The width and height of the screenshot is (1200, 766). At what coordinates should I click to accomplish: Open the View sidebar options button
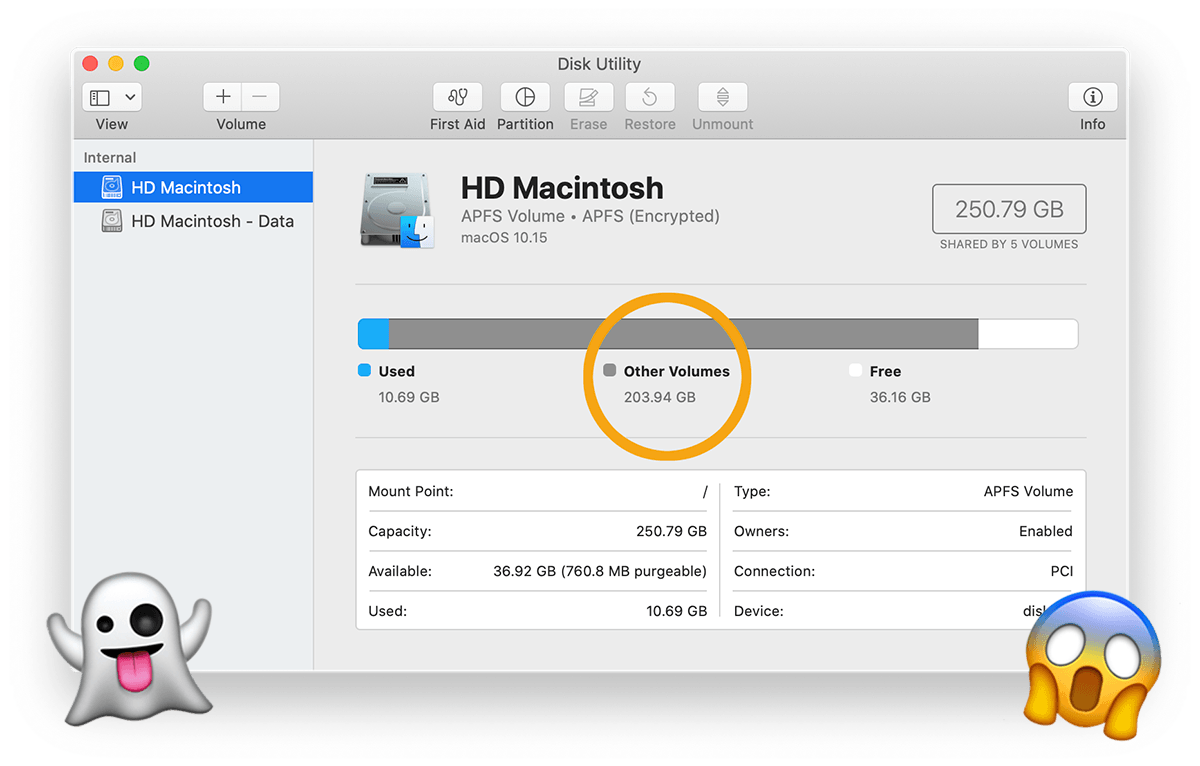tap(112, 98)
